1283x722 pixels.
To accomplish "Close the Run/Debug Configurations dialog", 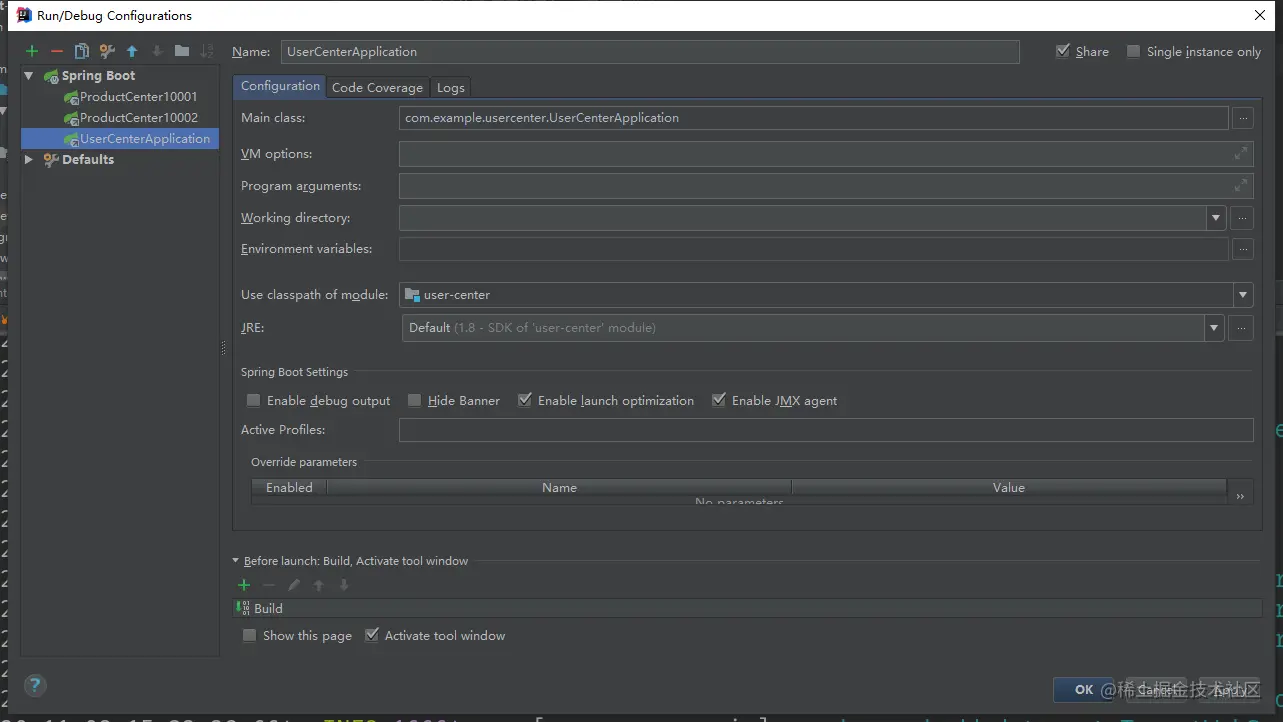I will click(x=1260, y=15).
